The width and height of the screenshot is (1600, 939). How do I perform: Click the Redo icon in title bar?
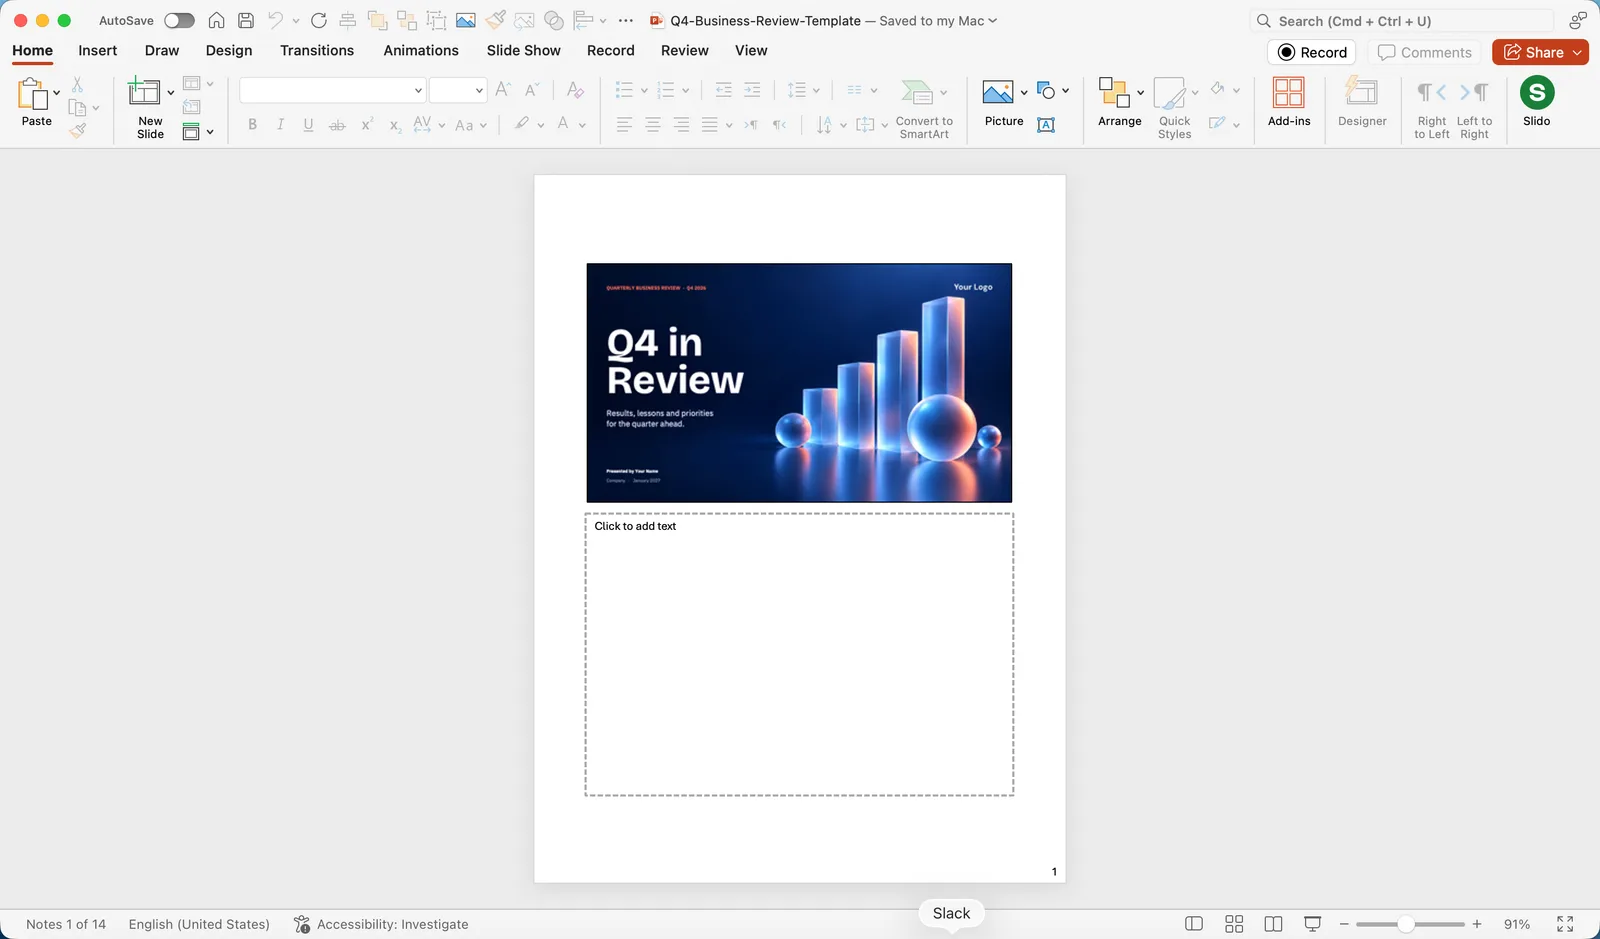pyautogui.click(x=319, y=21)
